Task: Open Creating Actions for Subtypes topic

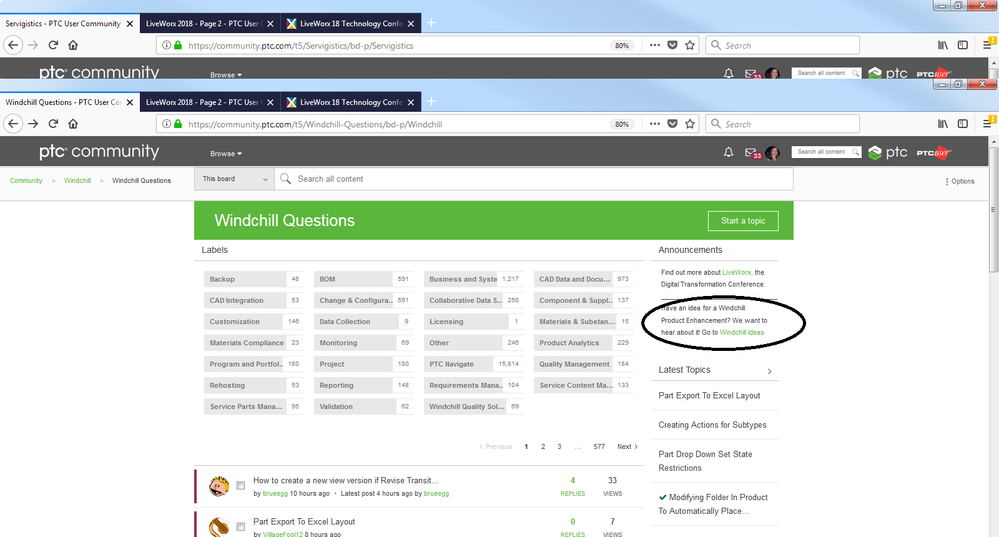Action: pyautogui.click(x=712, y=425)
